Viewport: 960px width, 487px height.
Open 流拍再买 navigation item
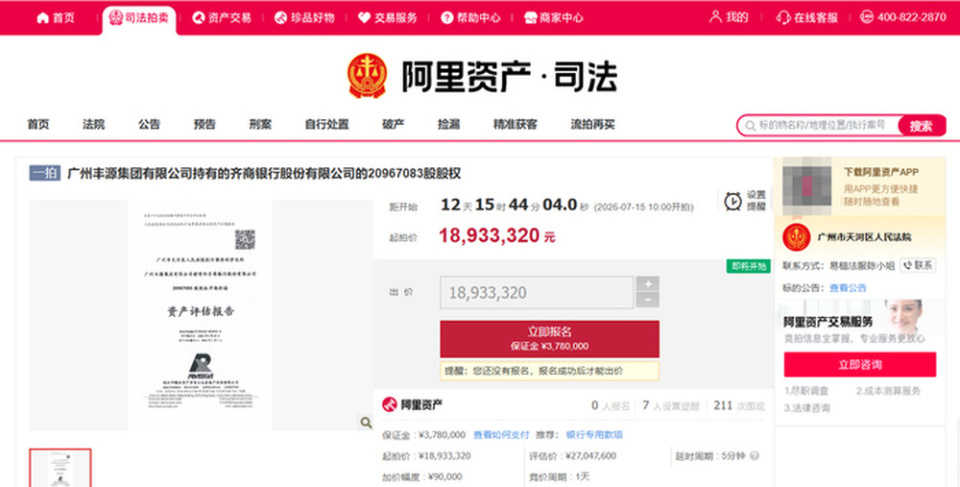[593, 124]
